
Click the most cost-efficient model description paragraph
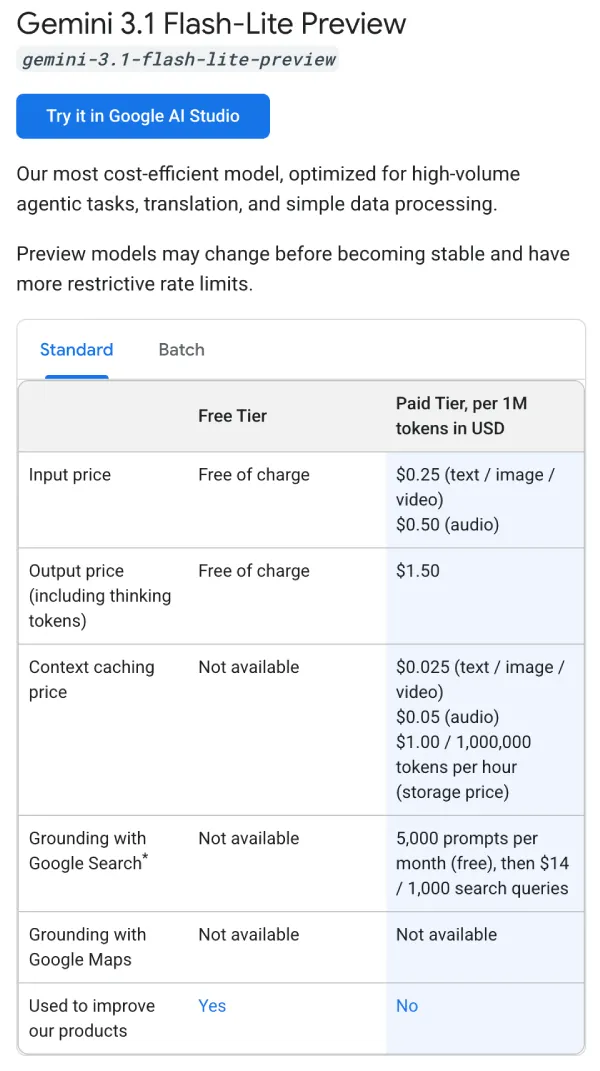click(268, 188)
